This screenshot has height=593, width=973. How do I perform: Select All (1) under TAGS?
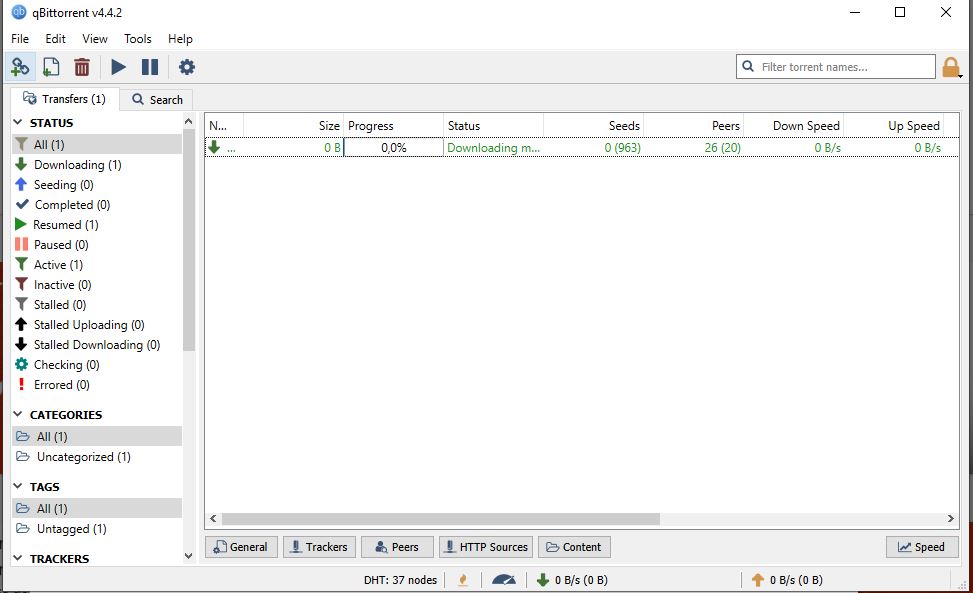coord(97,509)
